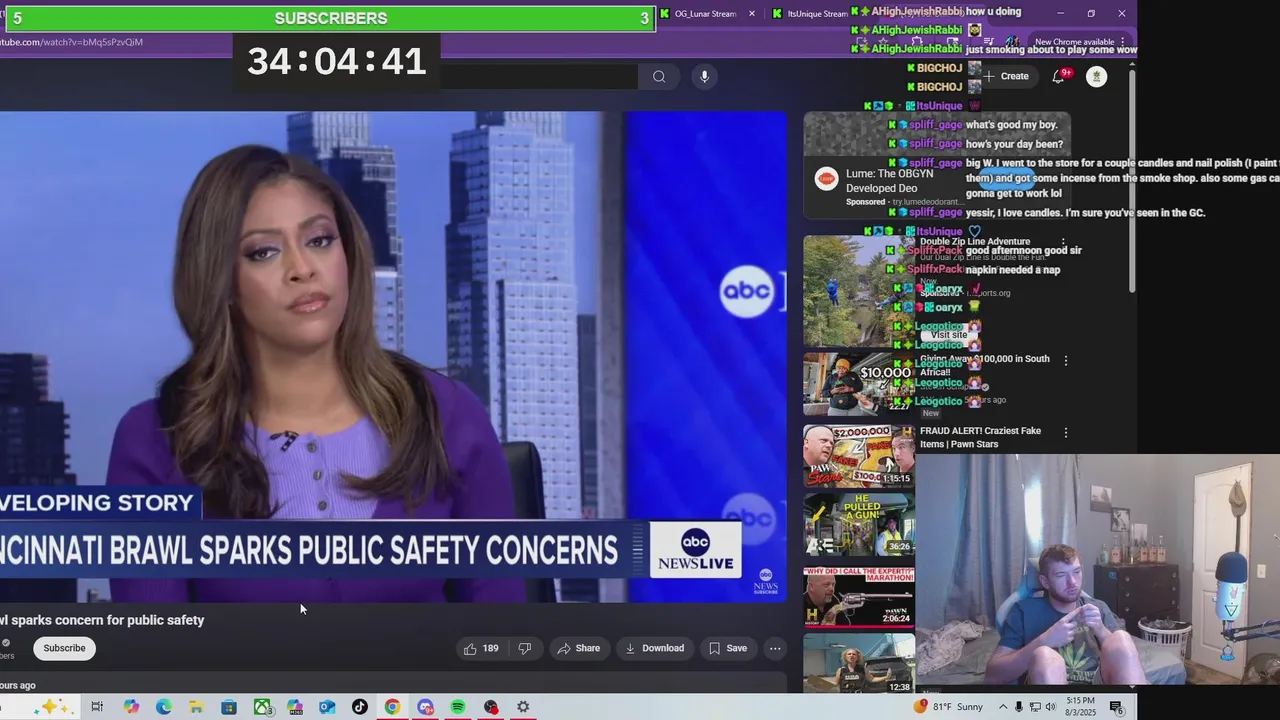Screen dimensions: 1280x720
Task: Open Microsoft Store from taskbar
Action: tap(229, 707)
